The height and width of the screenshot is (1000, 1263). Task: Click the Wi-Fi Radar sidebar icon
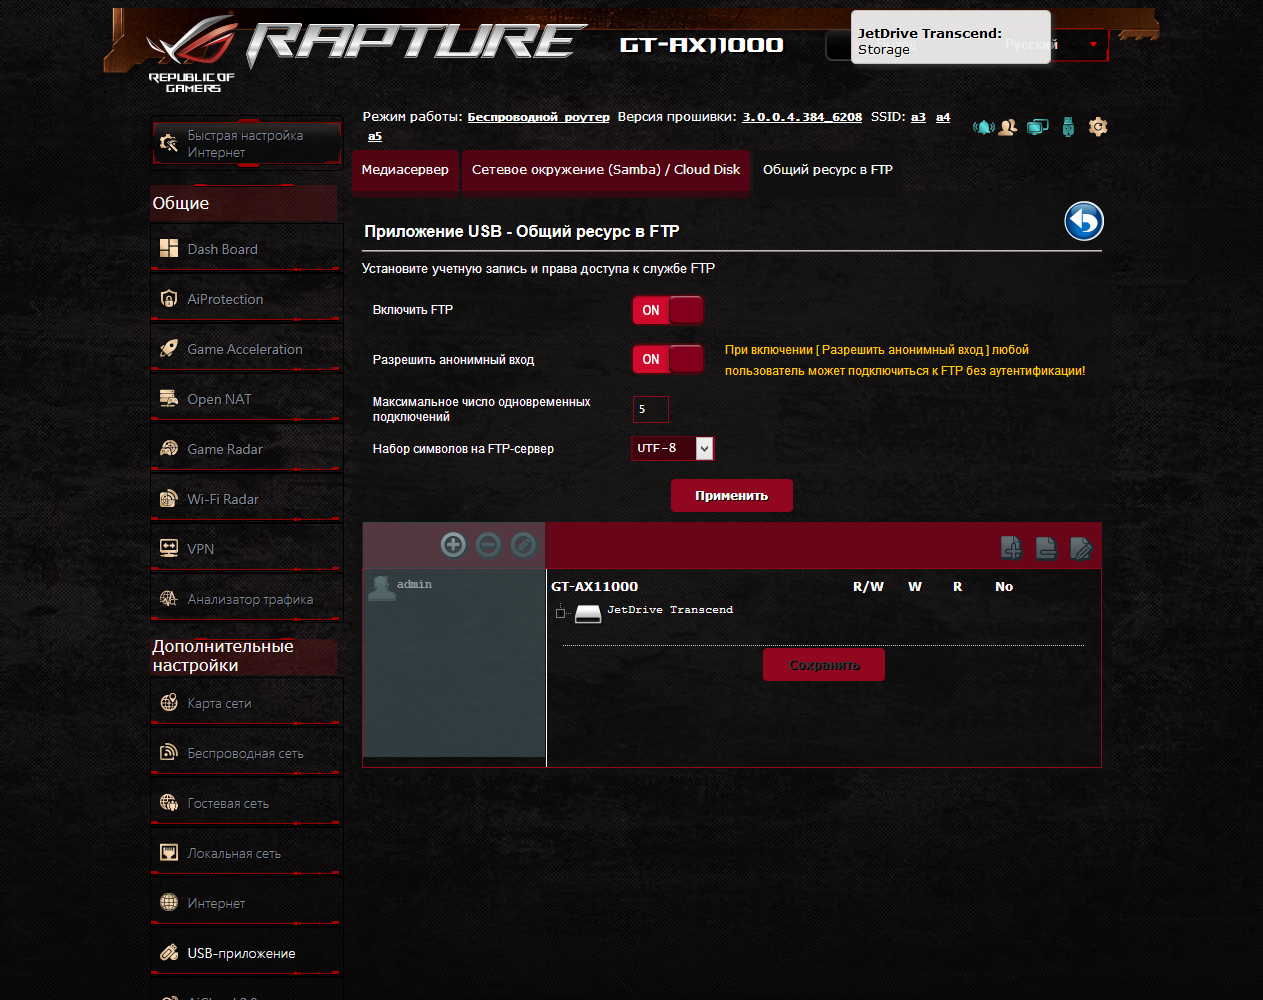(x=169, y=499)
